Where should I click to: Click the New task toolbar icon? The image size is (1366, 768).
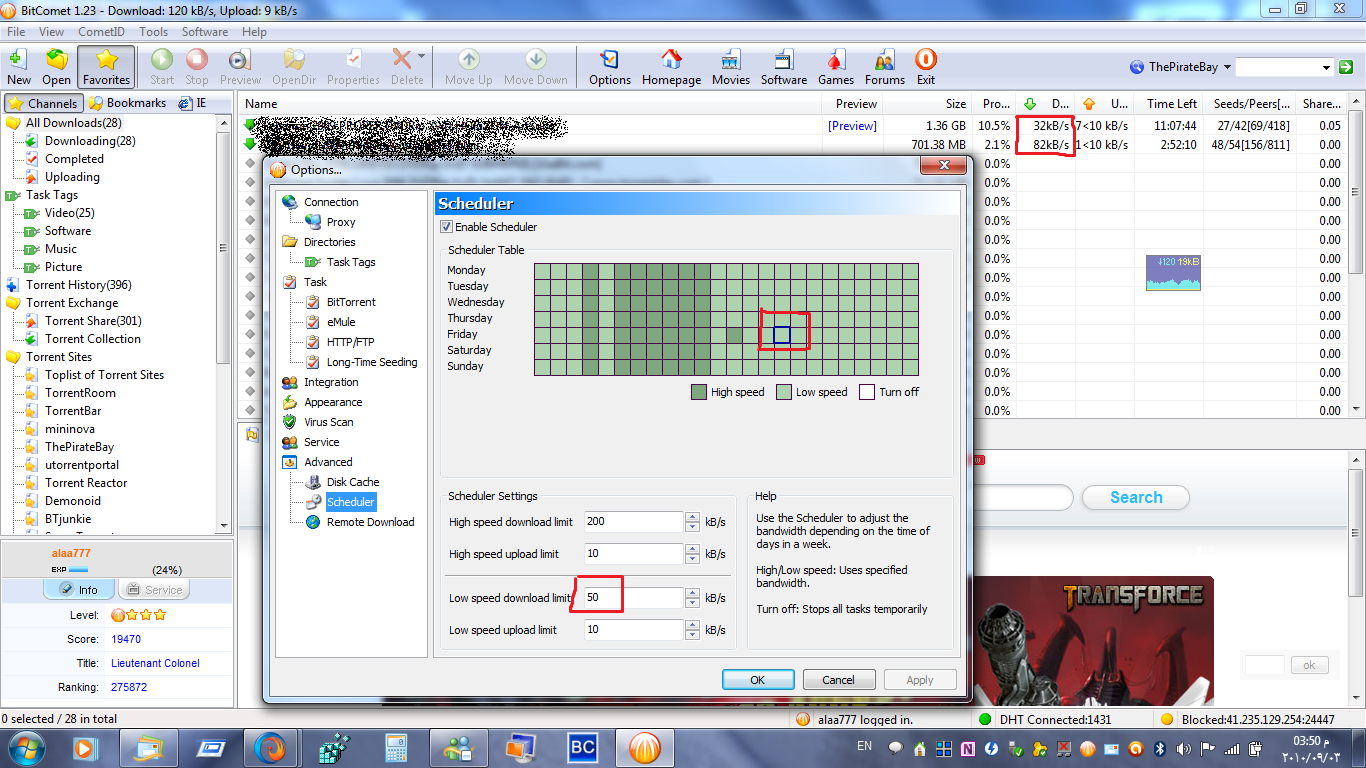(19, 67)
